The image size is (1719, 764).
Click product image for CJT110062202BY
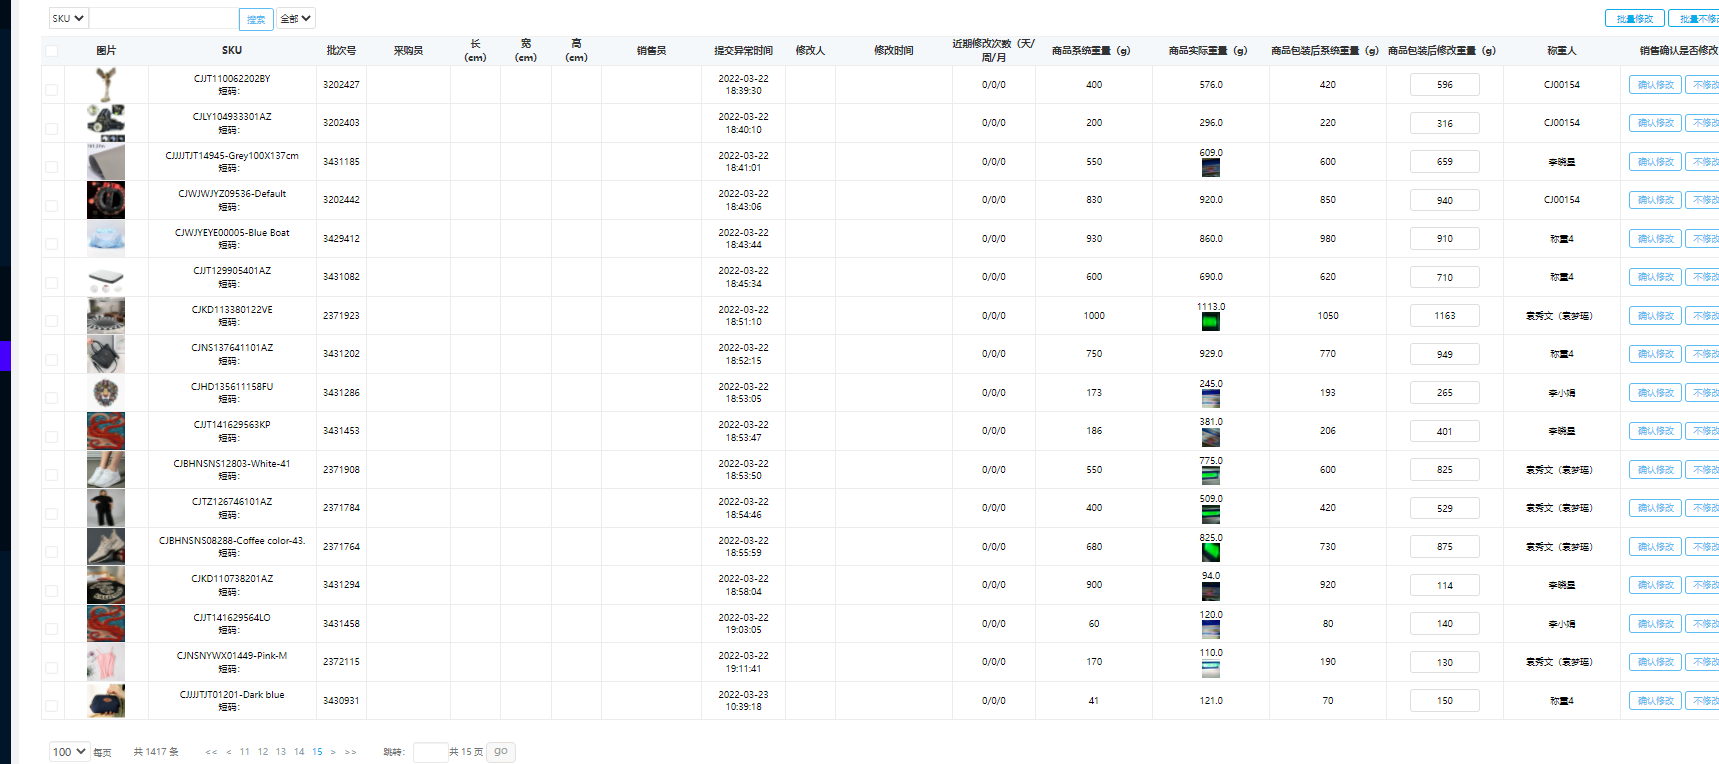tap(106, 85)
